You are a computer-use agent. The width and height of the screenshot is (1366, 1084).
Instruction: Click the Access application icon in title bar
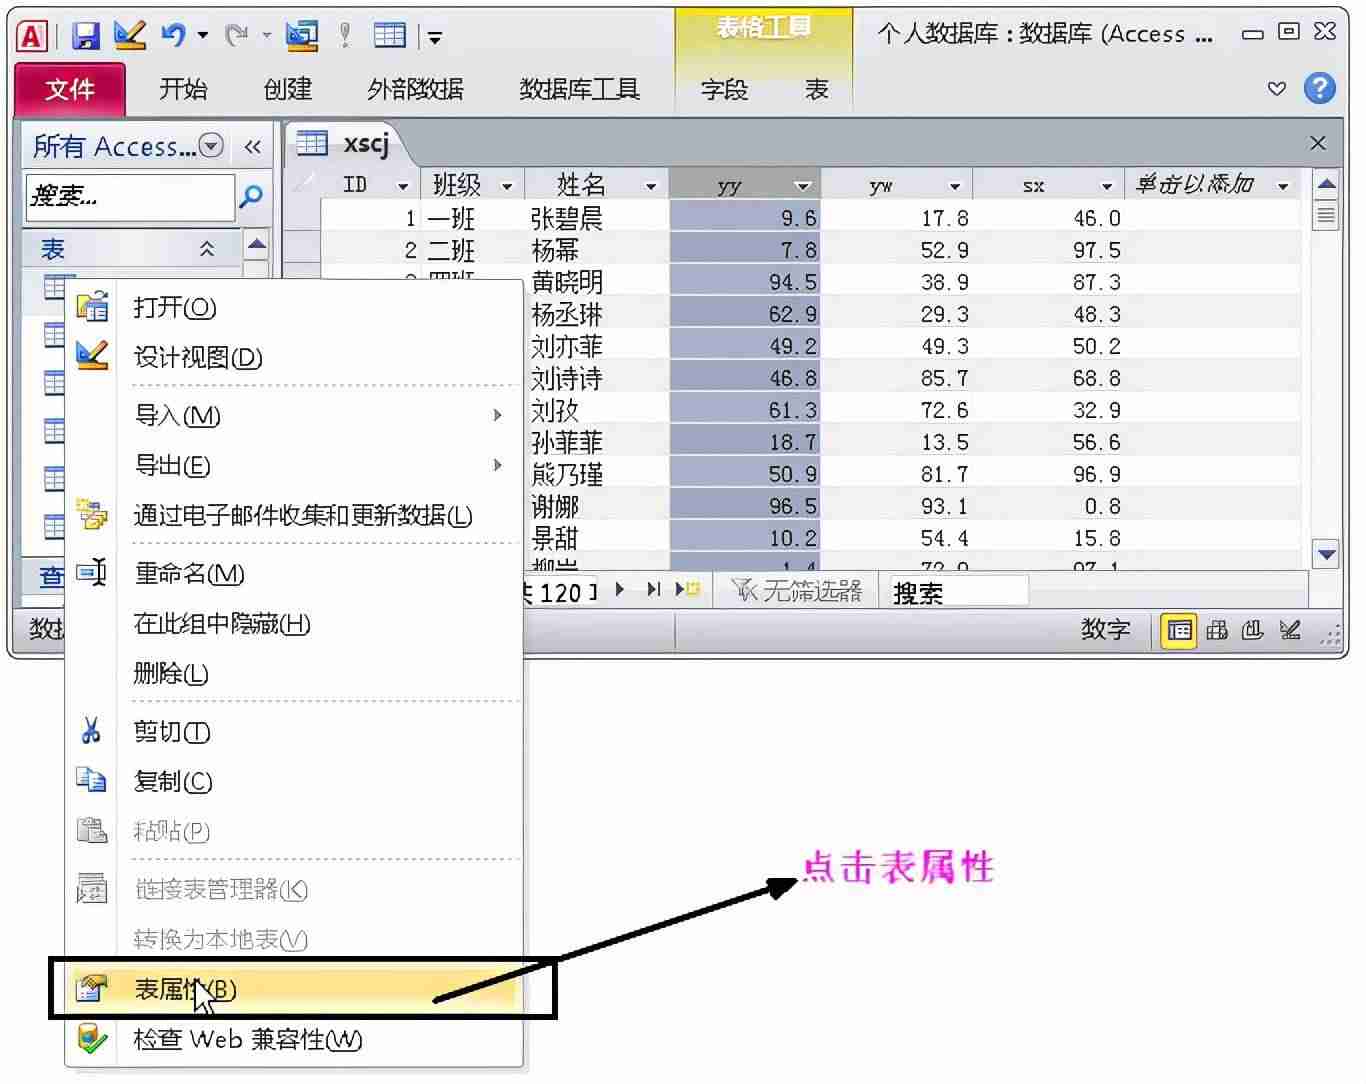pyautogui.click(x=32, y=37)
